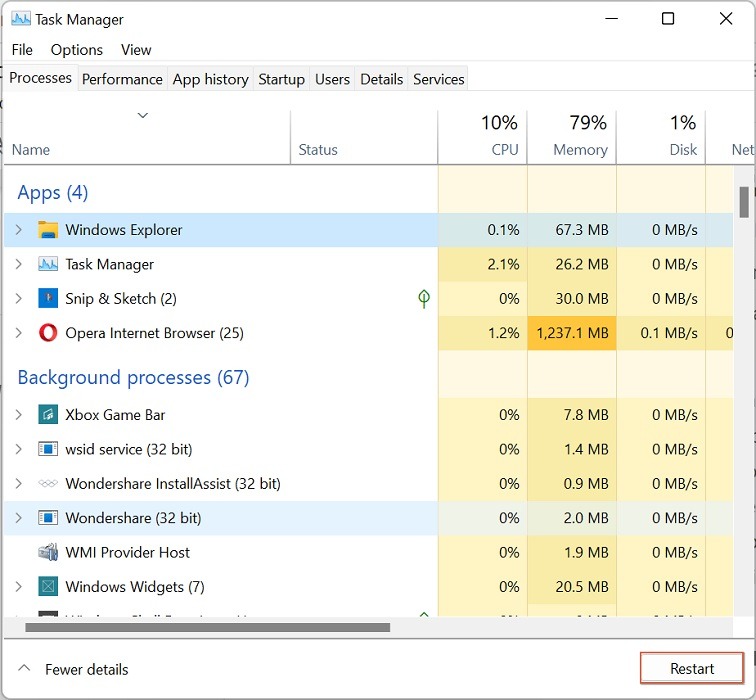Switch to the Startup tab
This screenshot has height=700, width=756.
(282, 79)
